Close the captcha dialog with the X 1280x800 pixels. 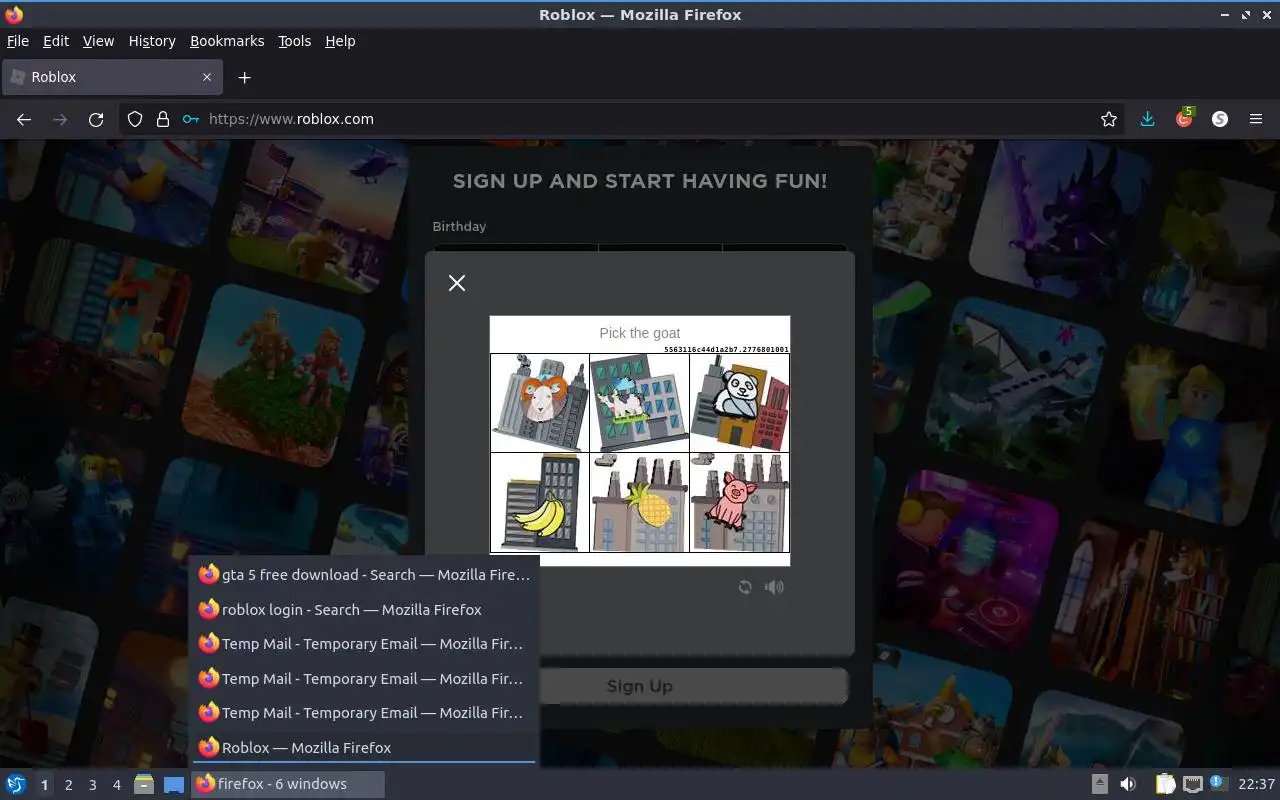tap(457, 283)
